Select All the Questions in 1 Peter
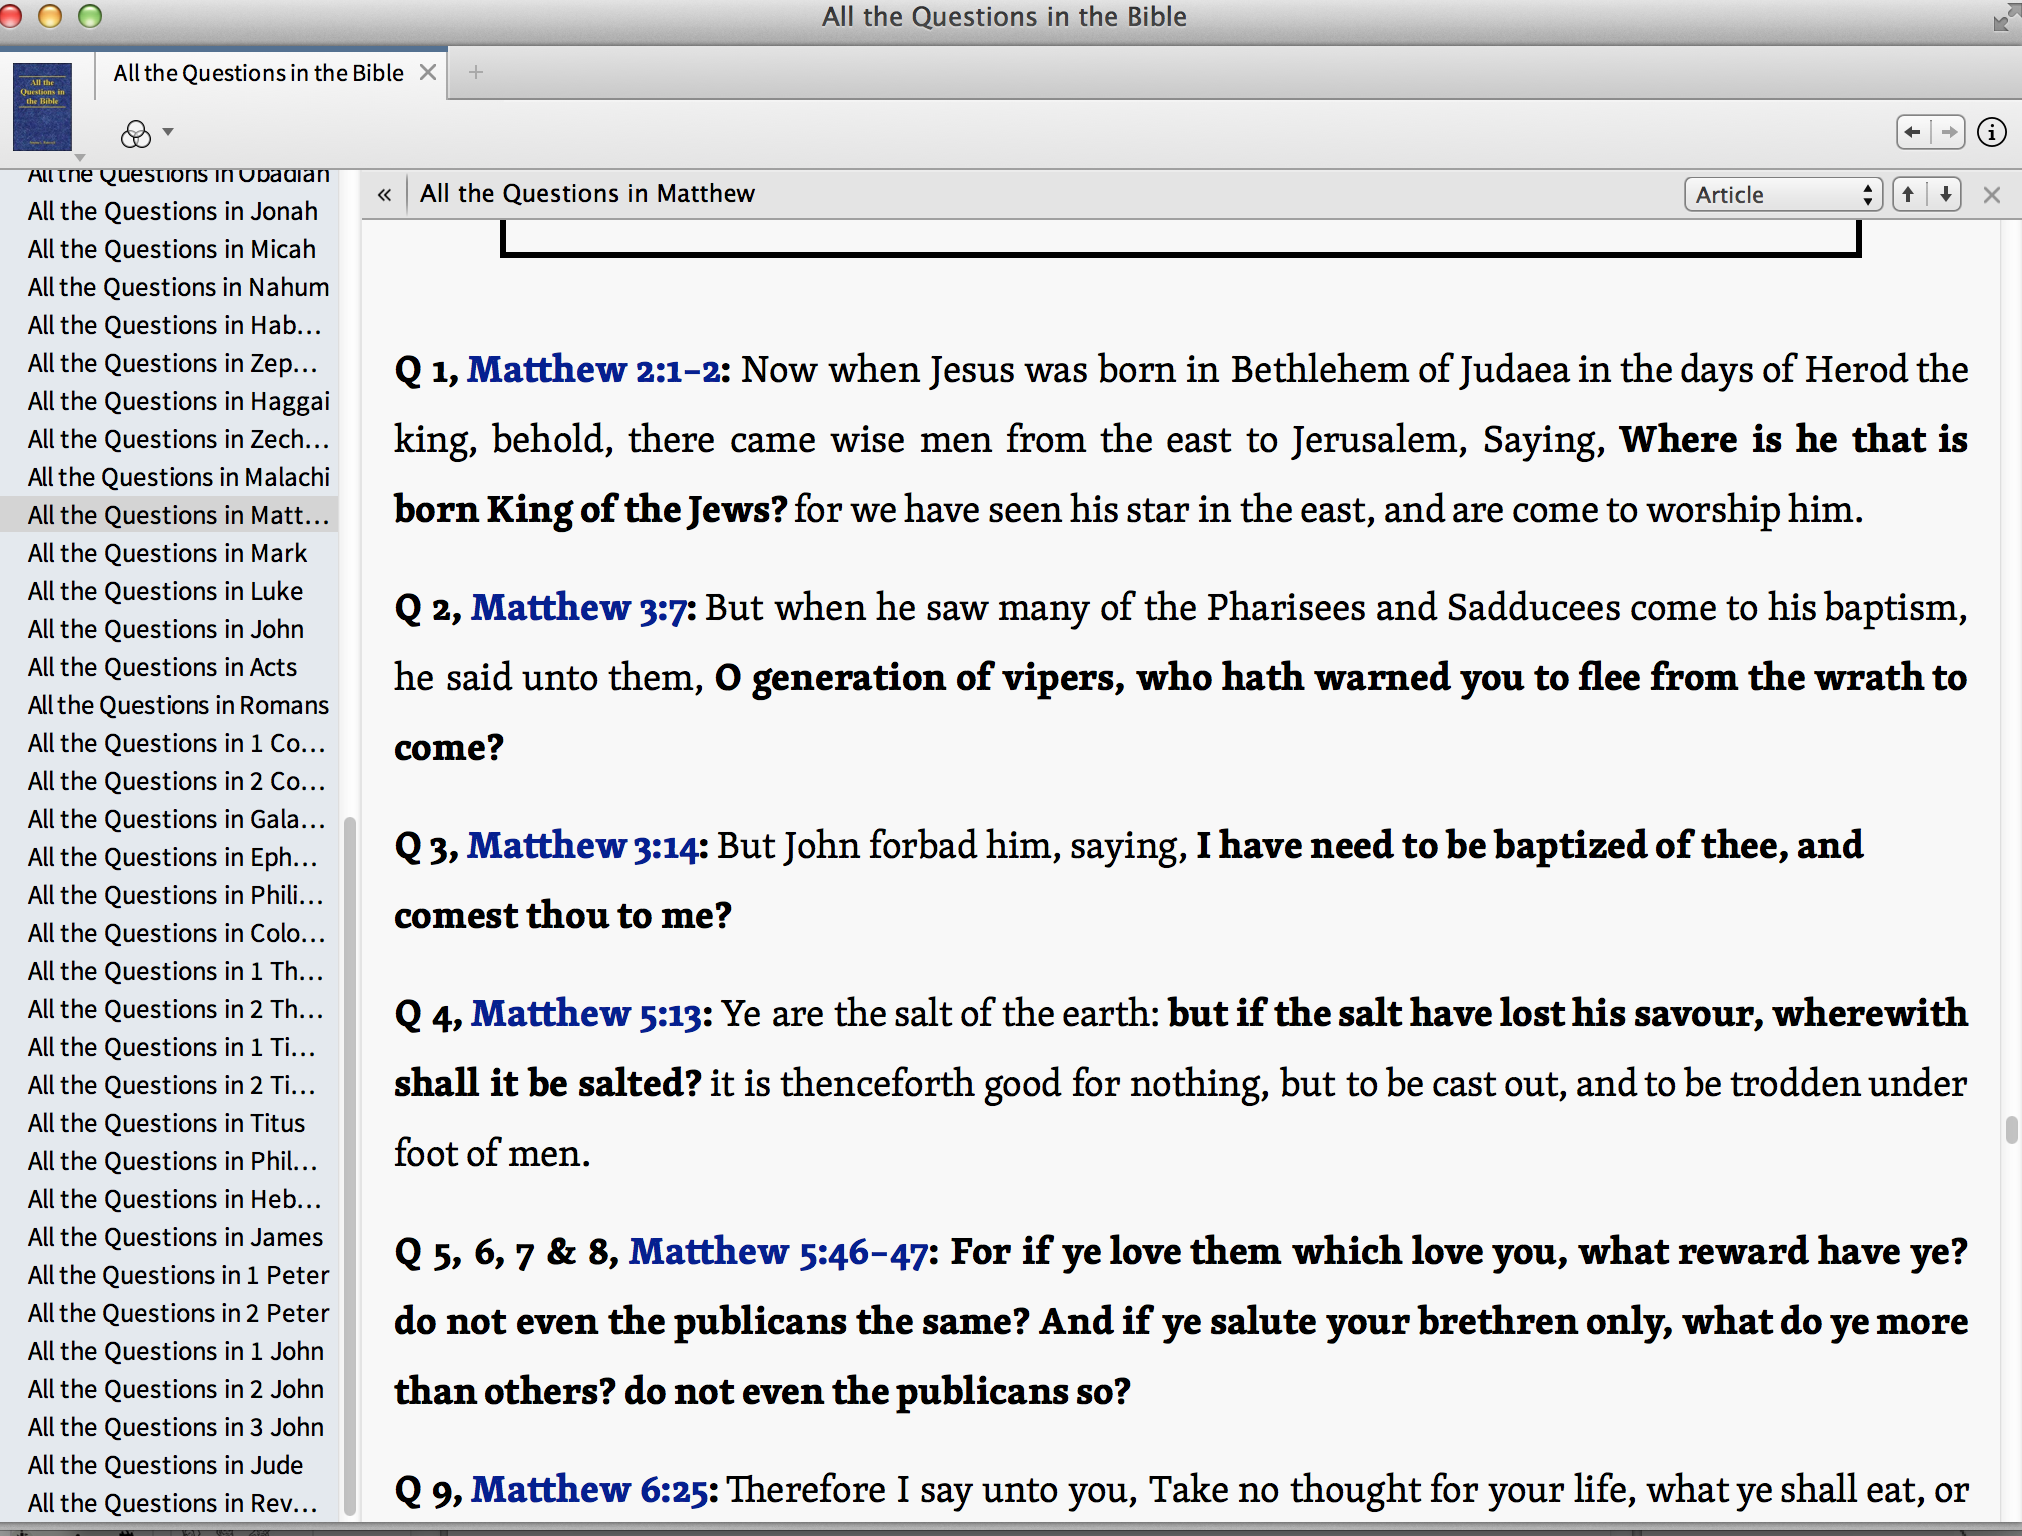 tap(178, 1275)
